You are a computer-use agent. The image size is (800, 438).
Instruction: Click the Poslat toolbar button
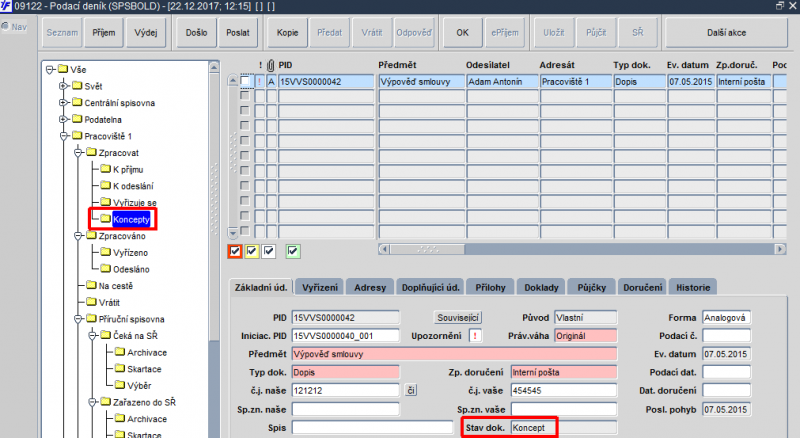point(238,33)
